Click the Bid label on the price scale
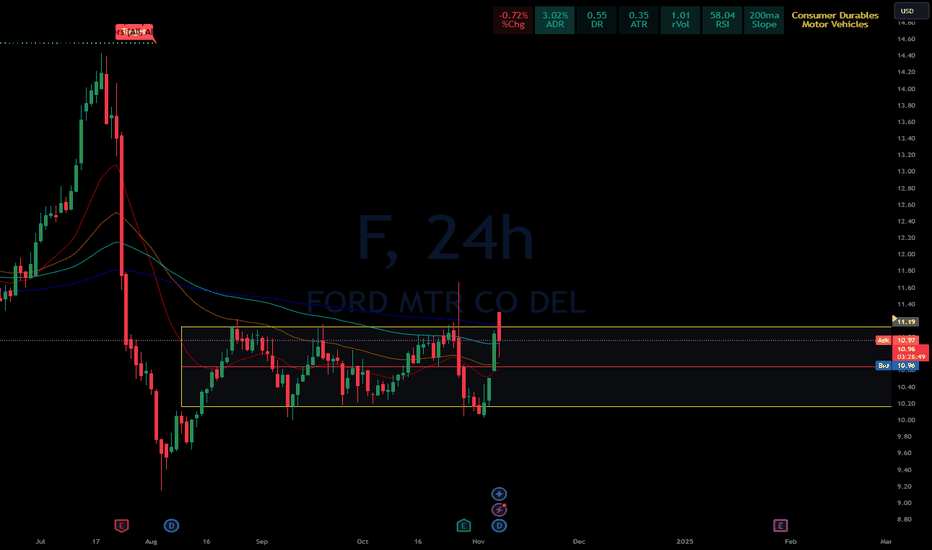The width and height of the screenshot is (932, 550). [x=884, y=366]
